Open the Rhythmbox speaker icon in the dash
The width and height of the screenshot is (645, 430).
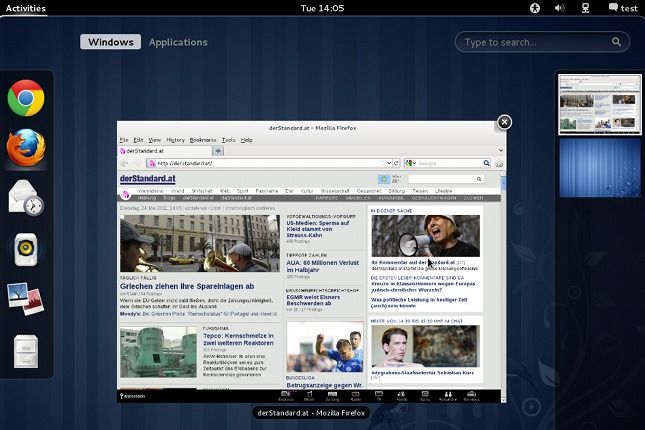pyautogui.click(x=26, y=249)
